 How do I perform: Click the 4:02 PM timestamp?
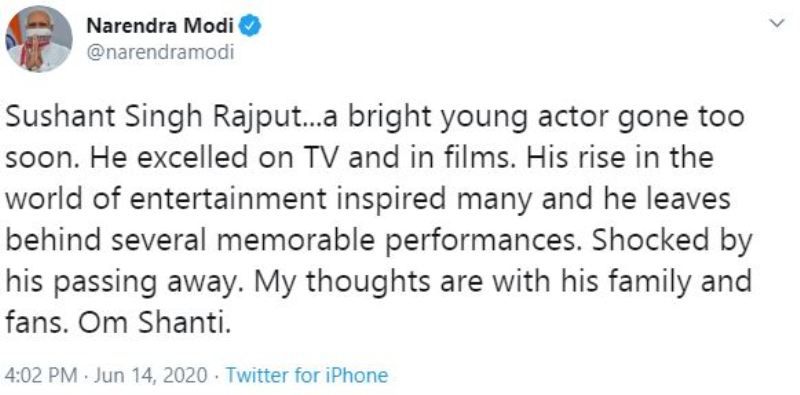click(x=40, y=376)
